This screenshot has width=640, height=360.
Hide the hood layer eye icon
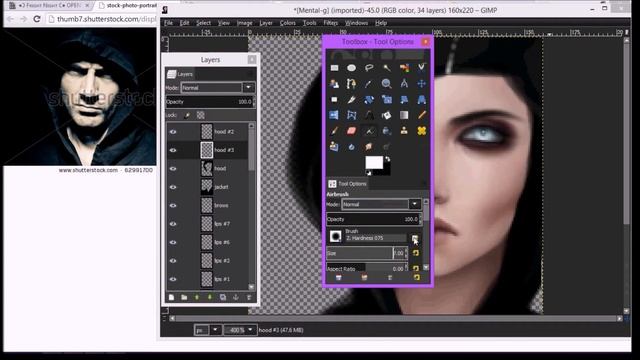click(173, 169)
